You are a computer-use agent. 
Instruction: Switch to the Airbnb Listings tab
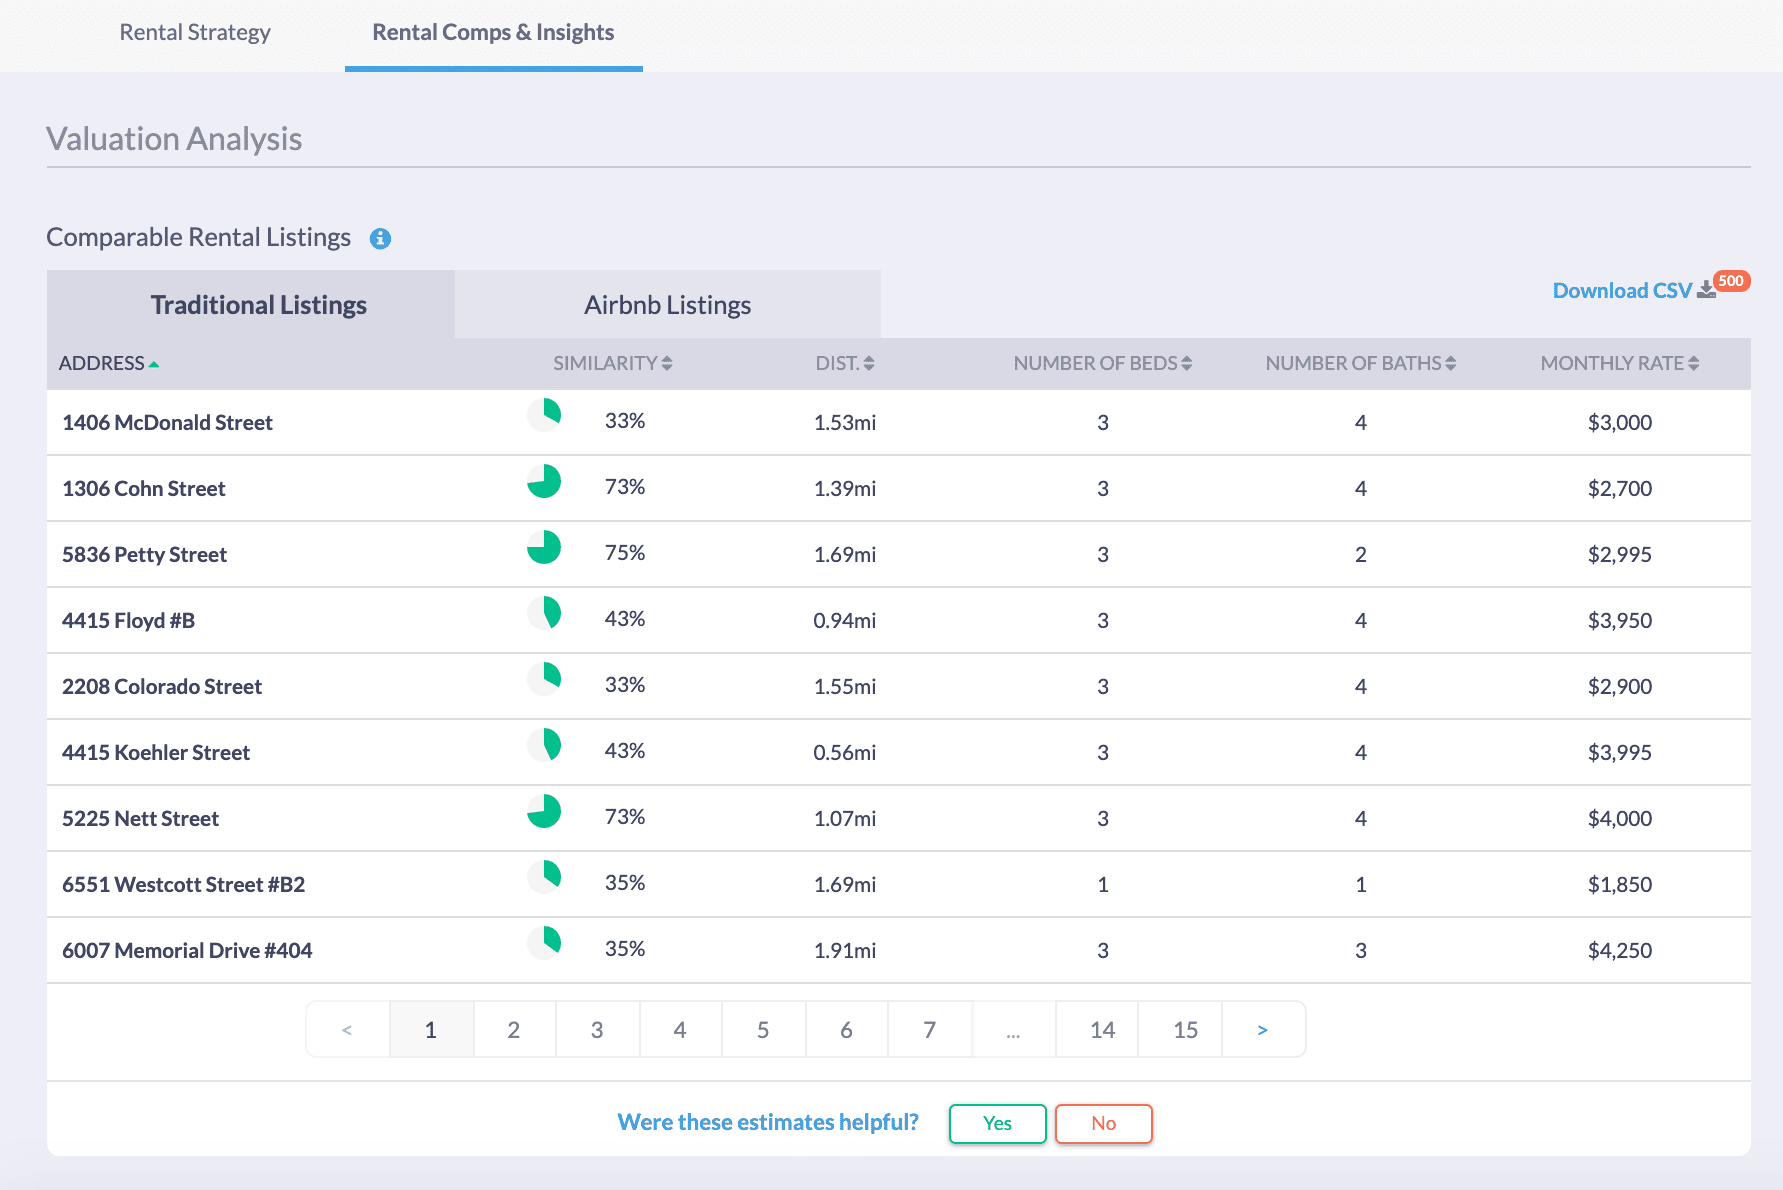(x=667, y=304)
